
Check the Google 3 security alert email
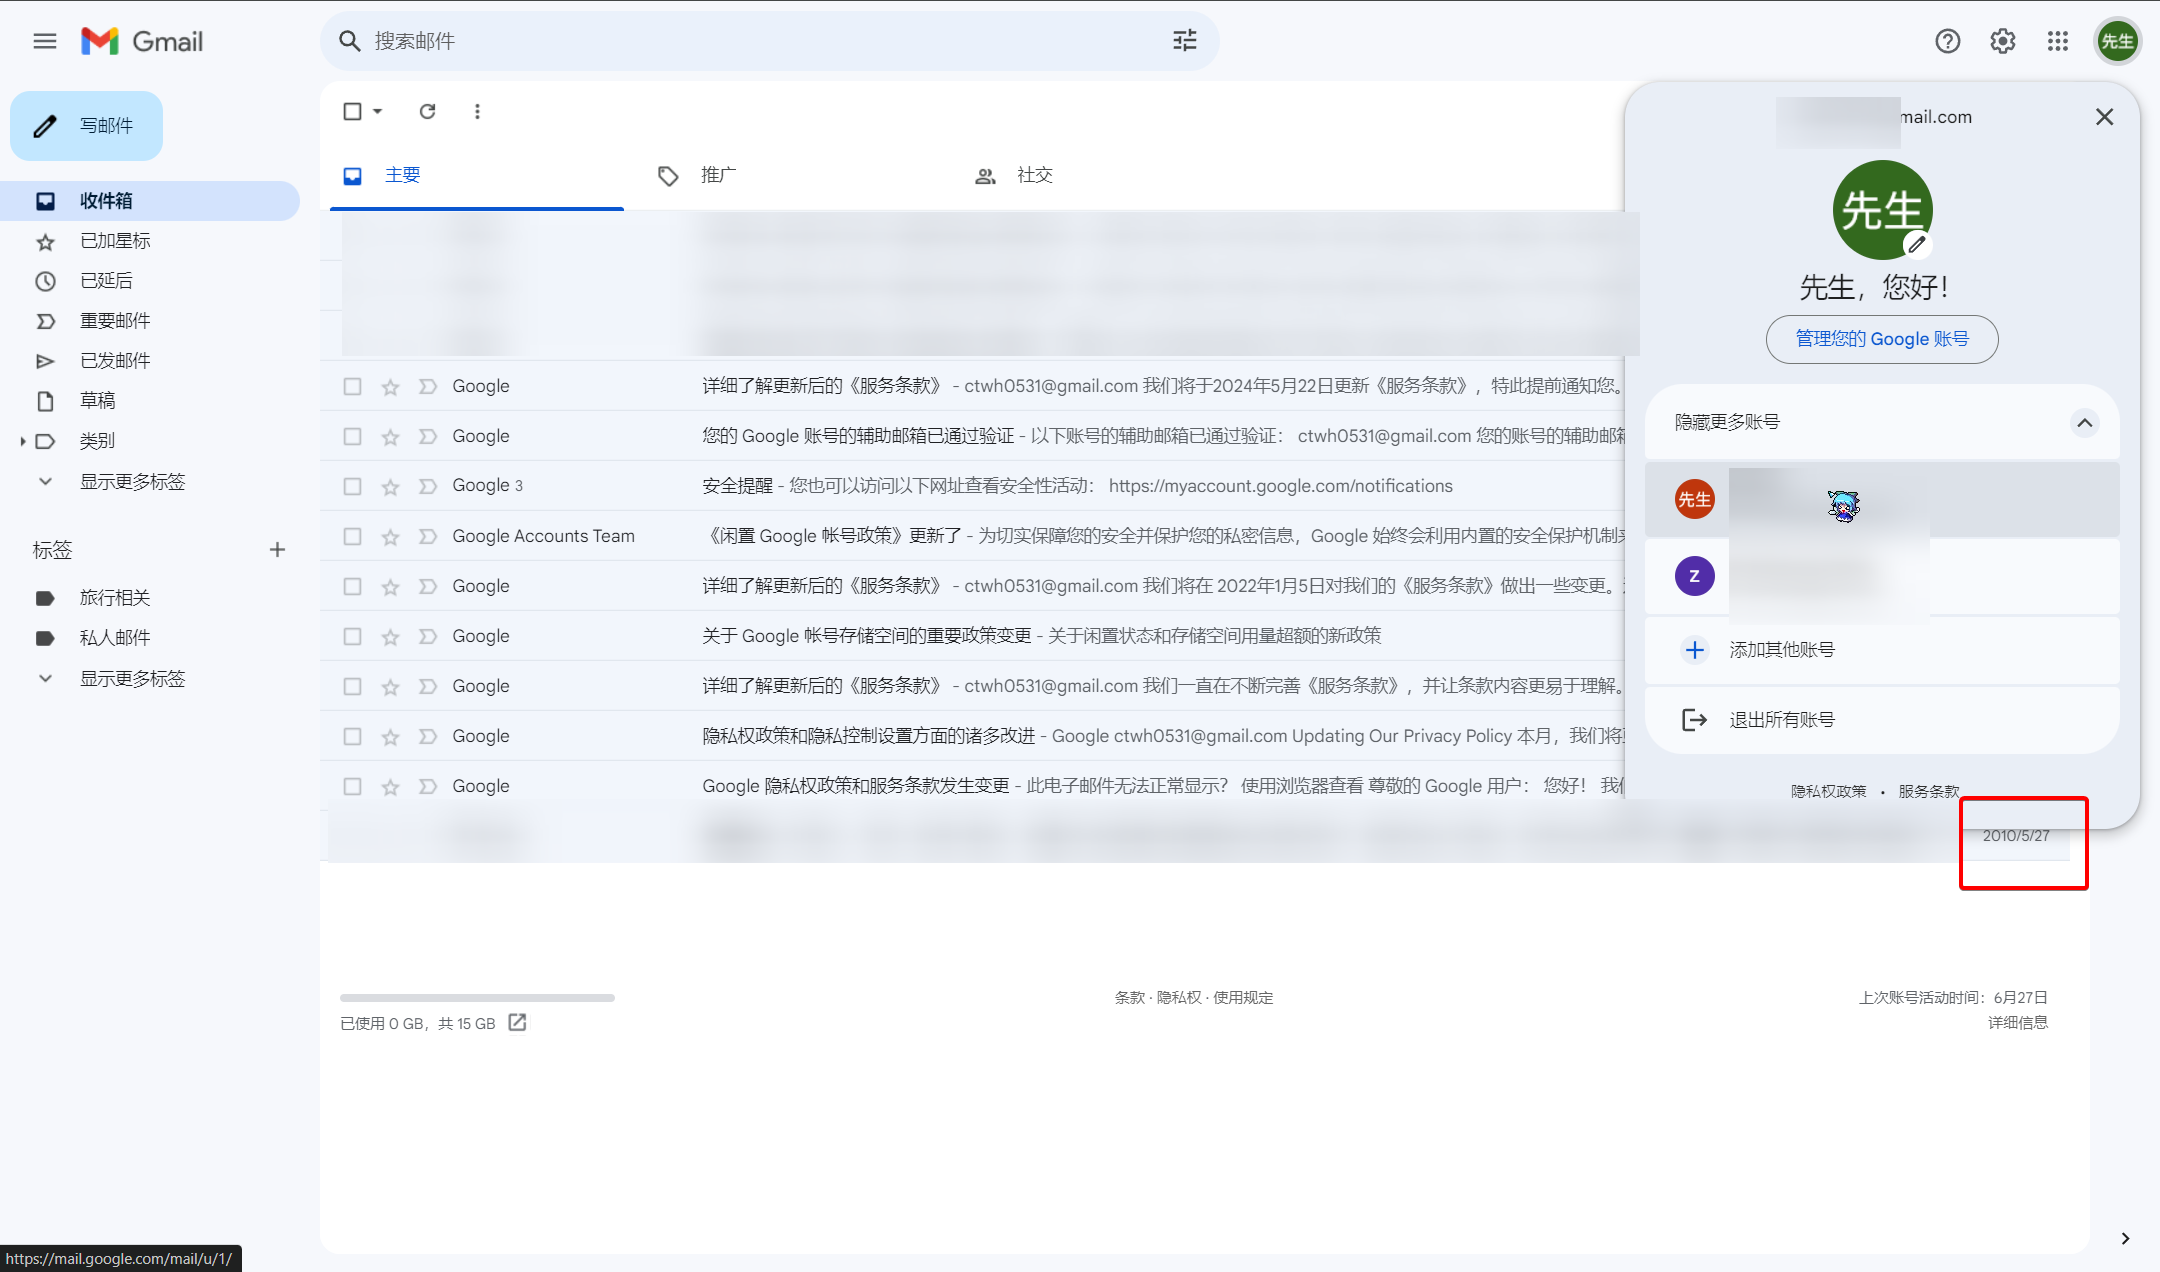click(x=352, y=486)
